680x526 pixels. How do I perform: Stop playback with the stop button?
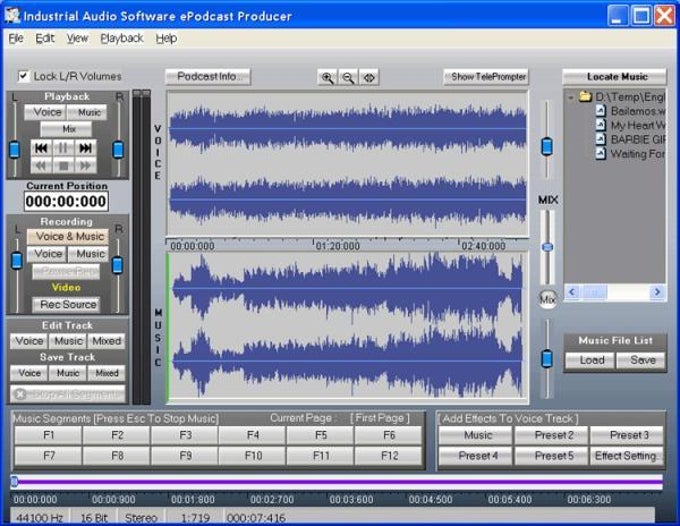pyautogui.click(x=63, y=165)
